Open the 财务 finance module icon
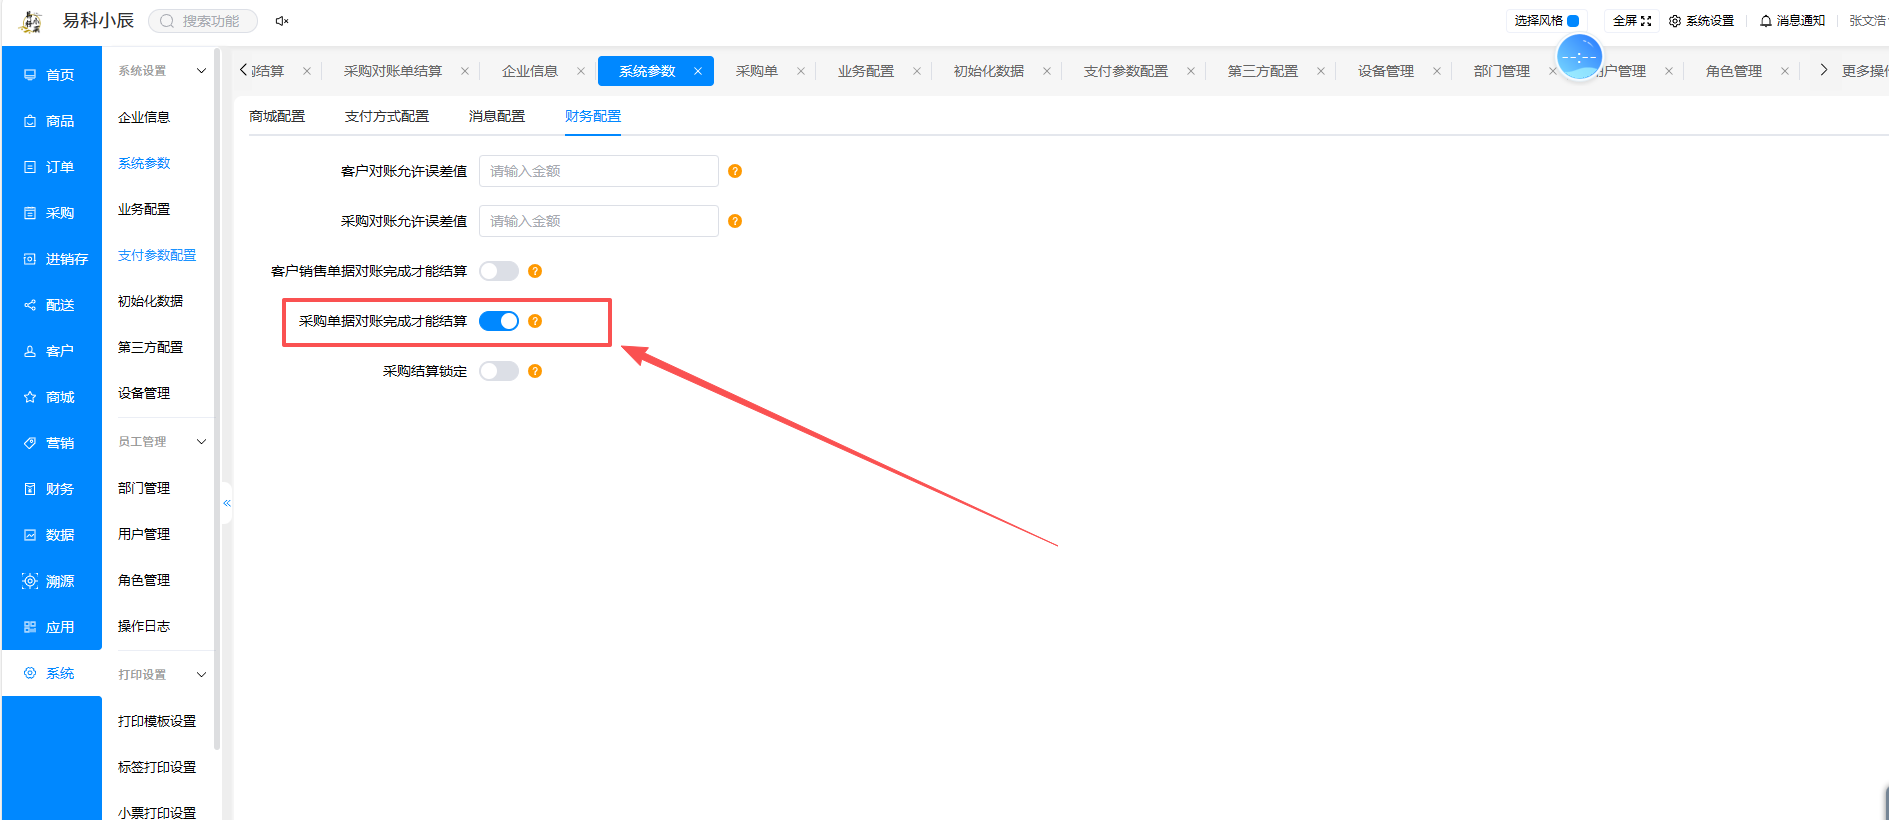This screenshot has width=1889, height=820. point(30,489)
